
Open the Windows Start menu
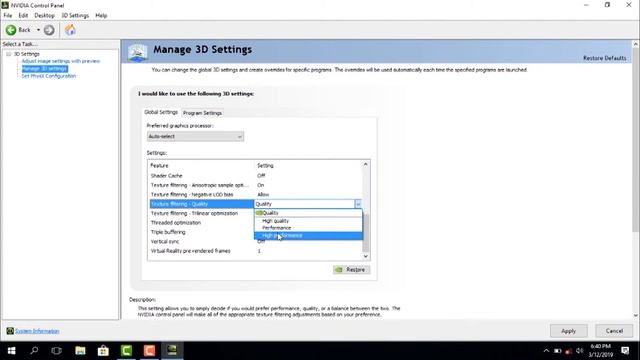(11, 351)
